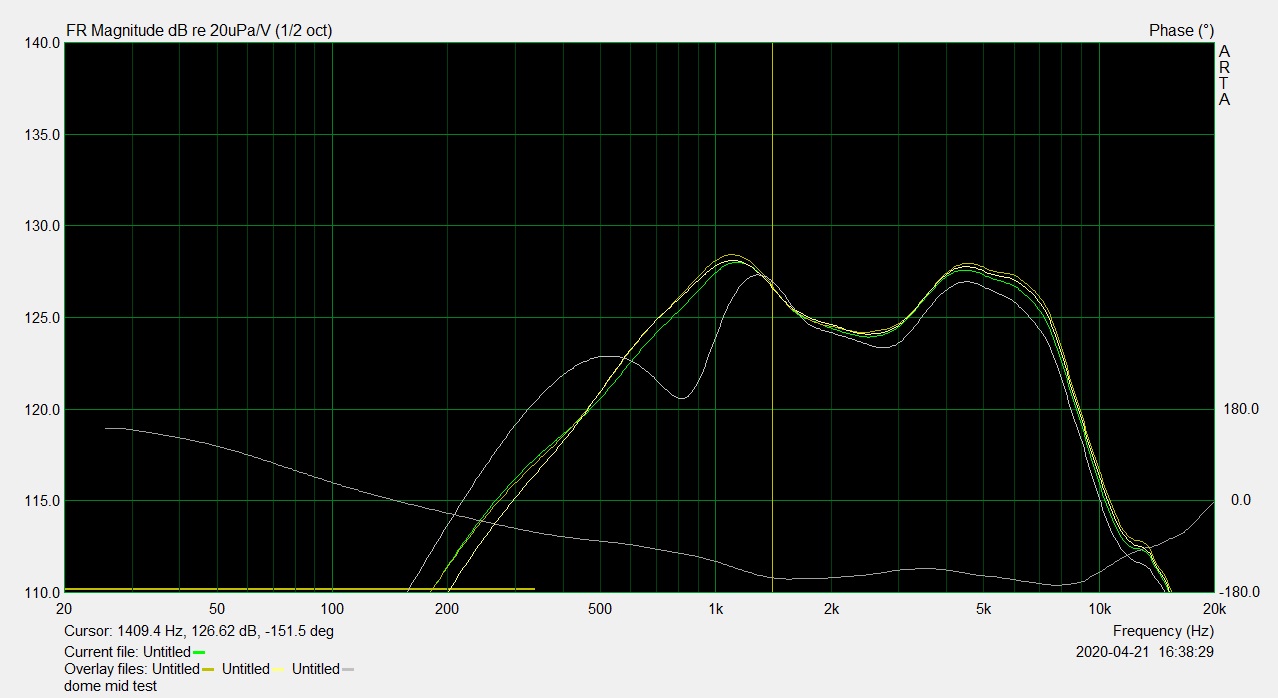Click the 100 frequency axis tick label
Screen dimensions: 1278x698
point(332,609)
